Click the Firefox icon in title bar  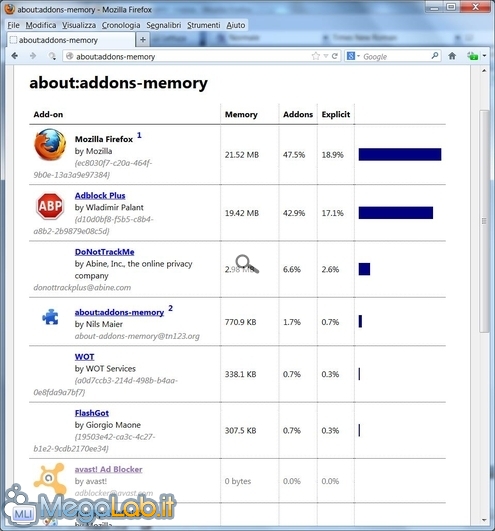click(9, 9)
